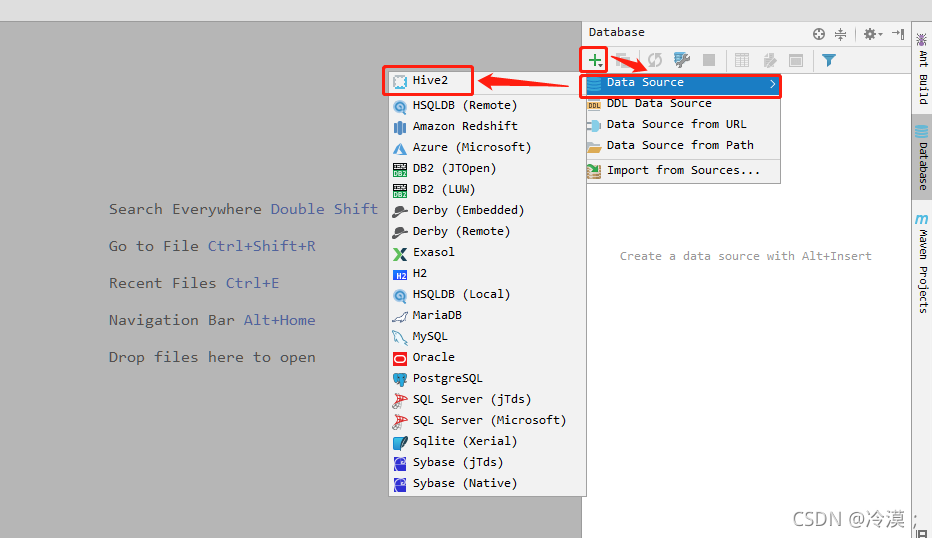Click the Stop square toolbar icon
The image size is (932, 538).
[709, 60]
